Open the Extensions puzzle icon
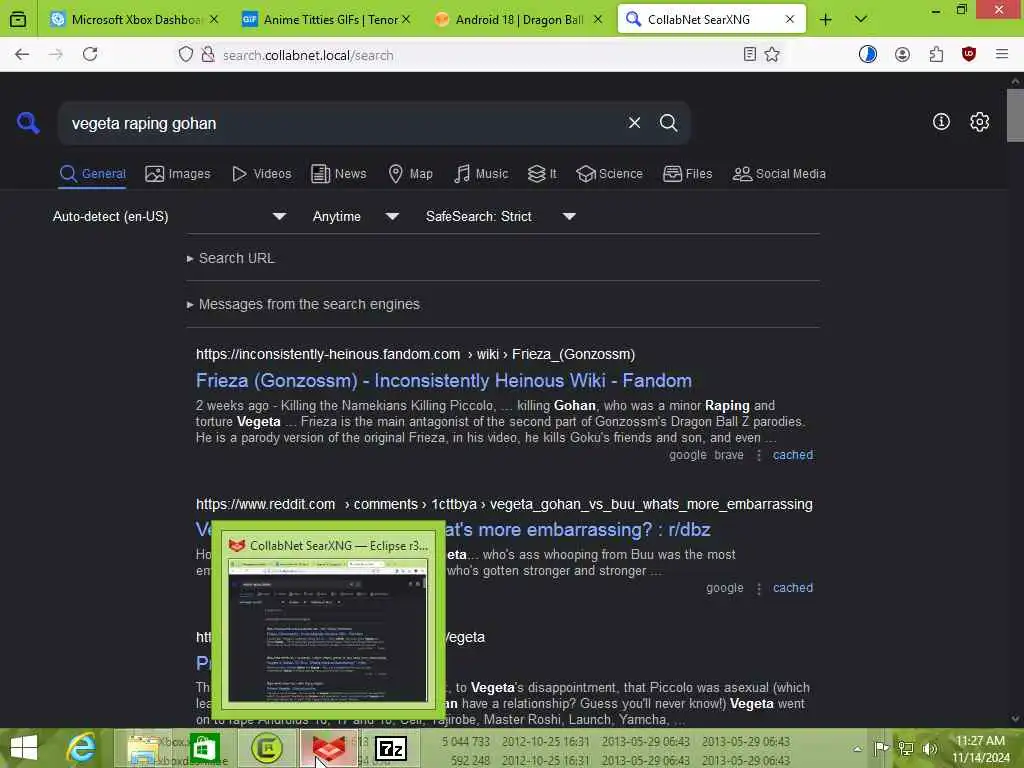The height and width of the screenshot is (768, 1024). point(936,55)
